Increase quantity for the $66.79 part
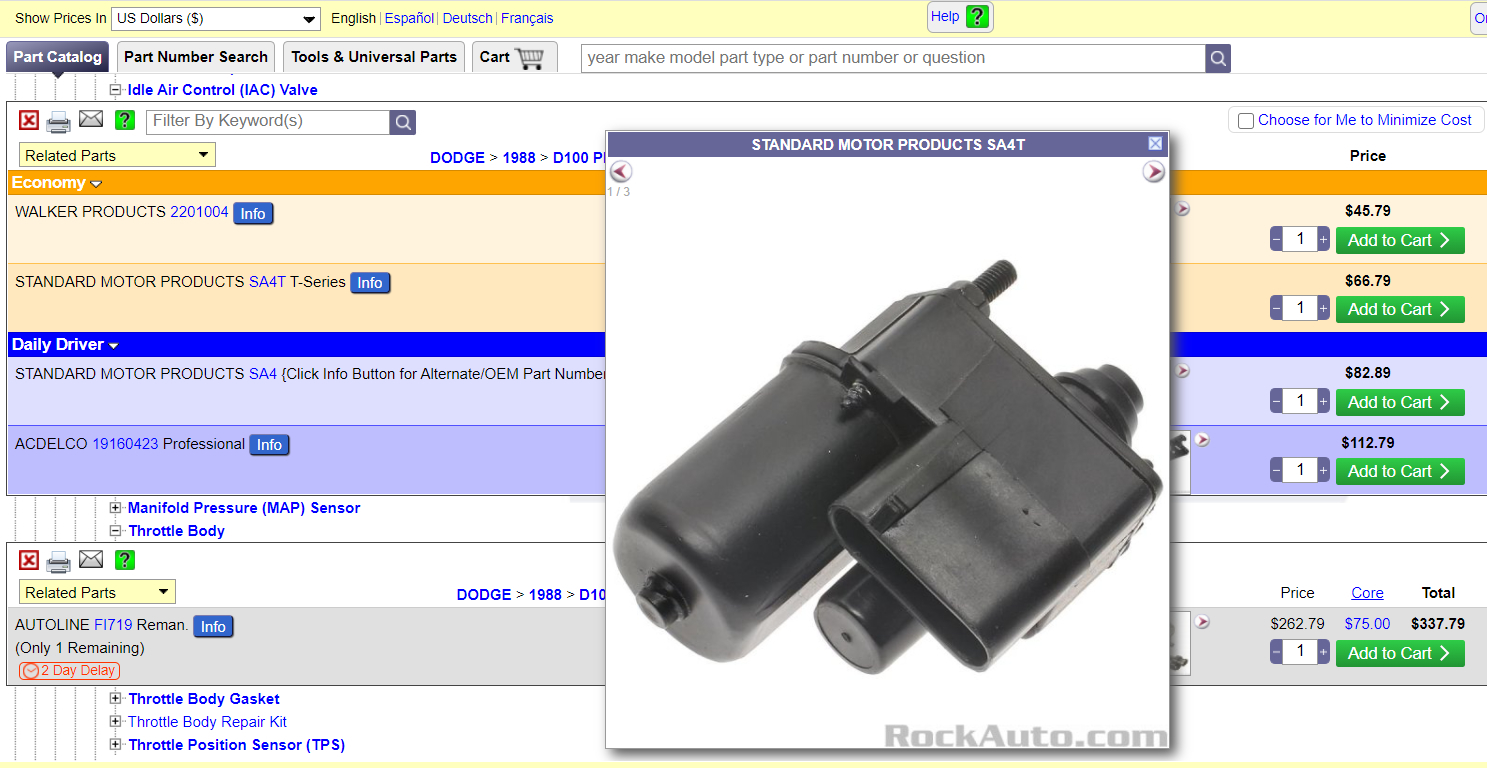 1324,309
